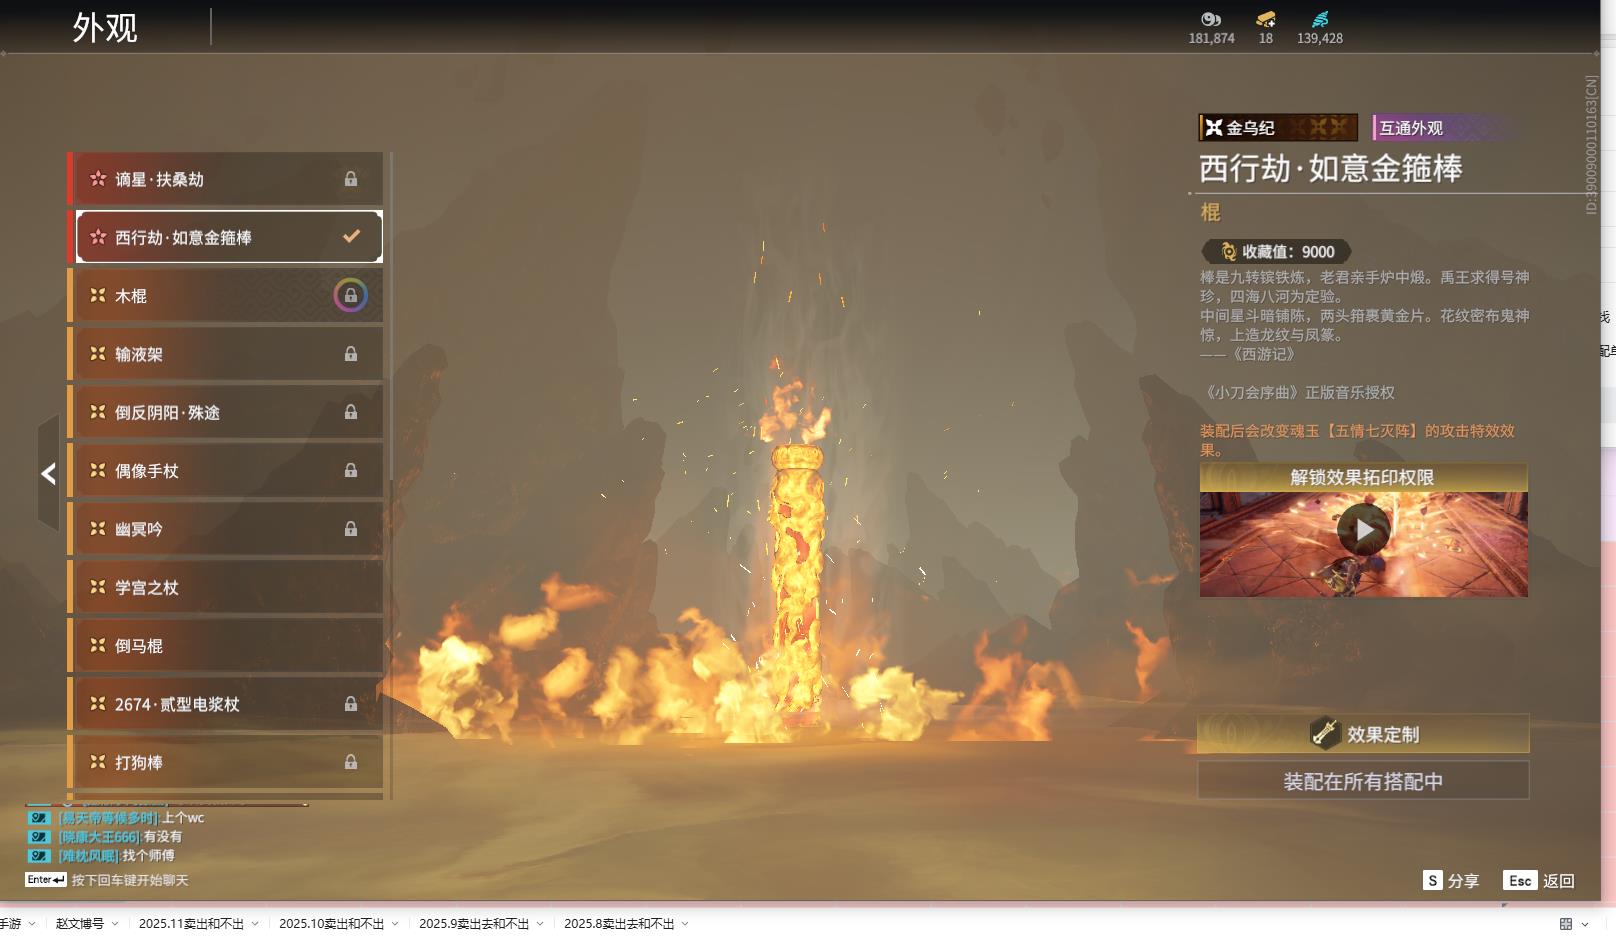Click the S key share icon
The width and height of the screenshot is (1616, 939).
1433,880
